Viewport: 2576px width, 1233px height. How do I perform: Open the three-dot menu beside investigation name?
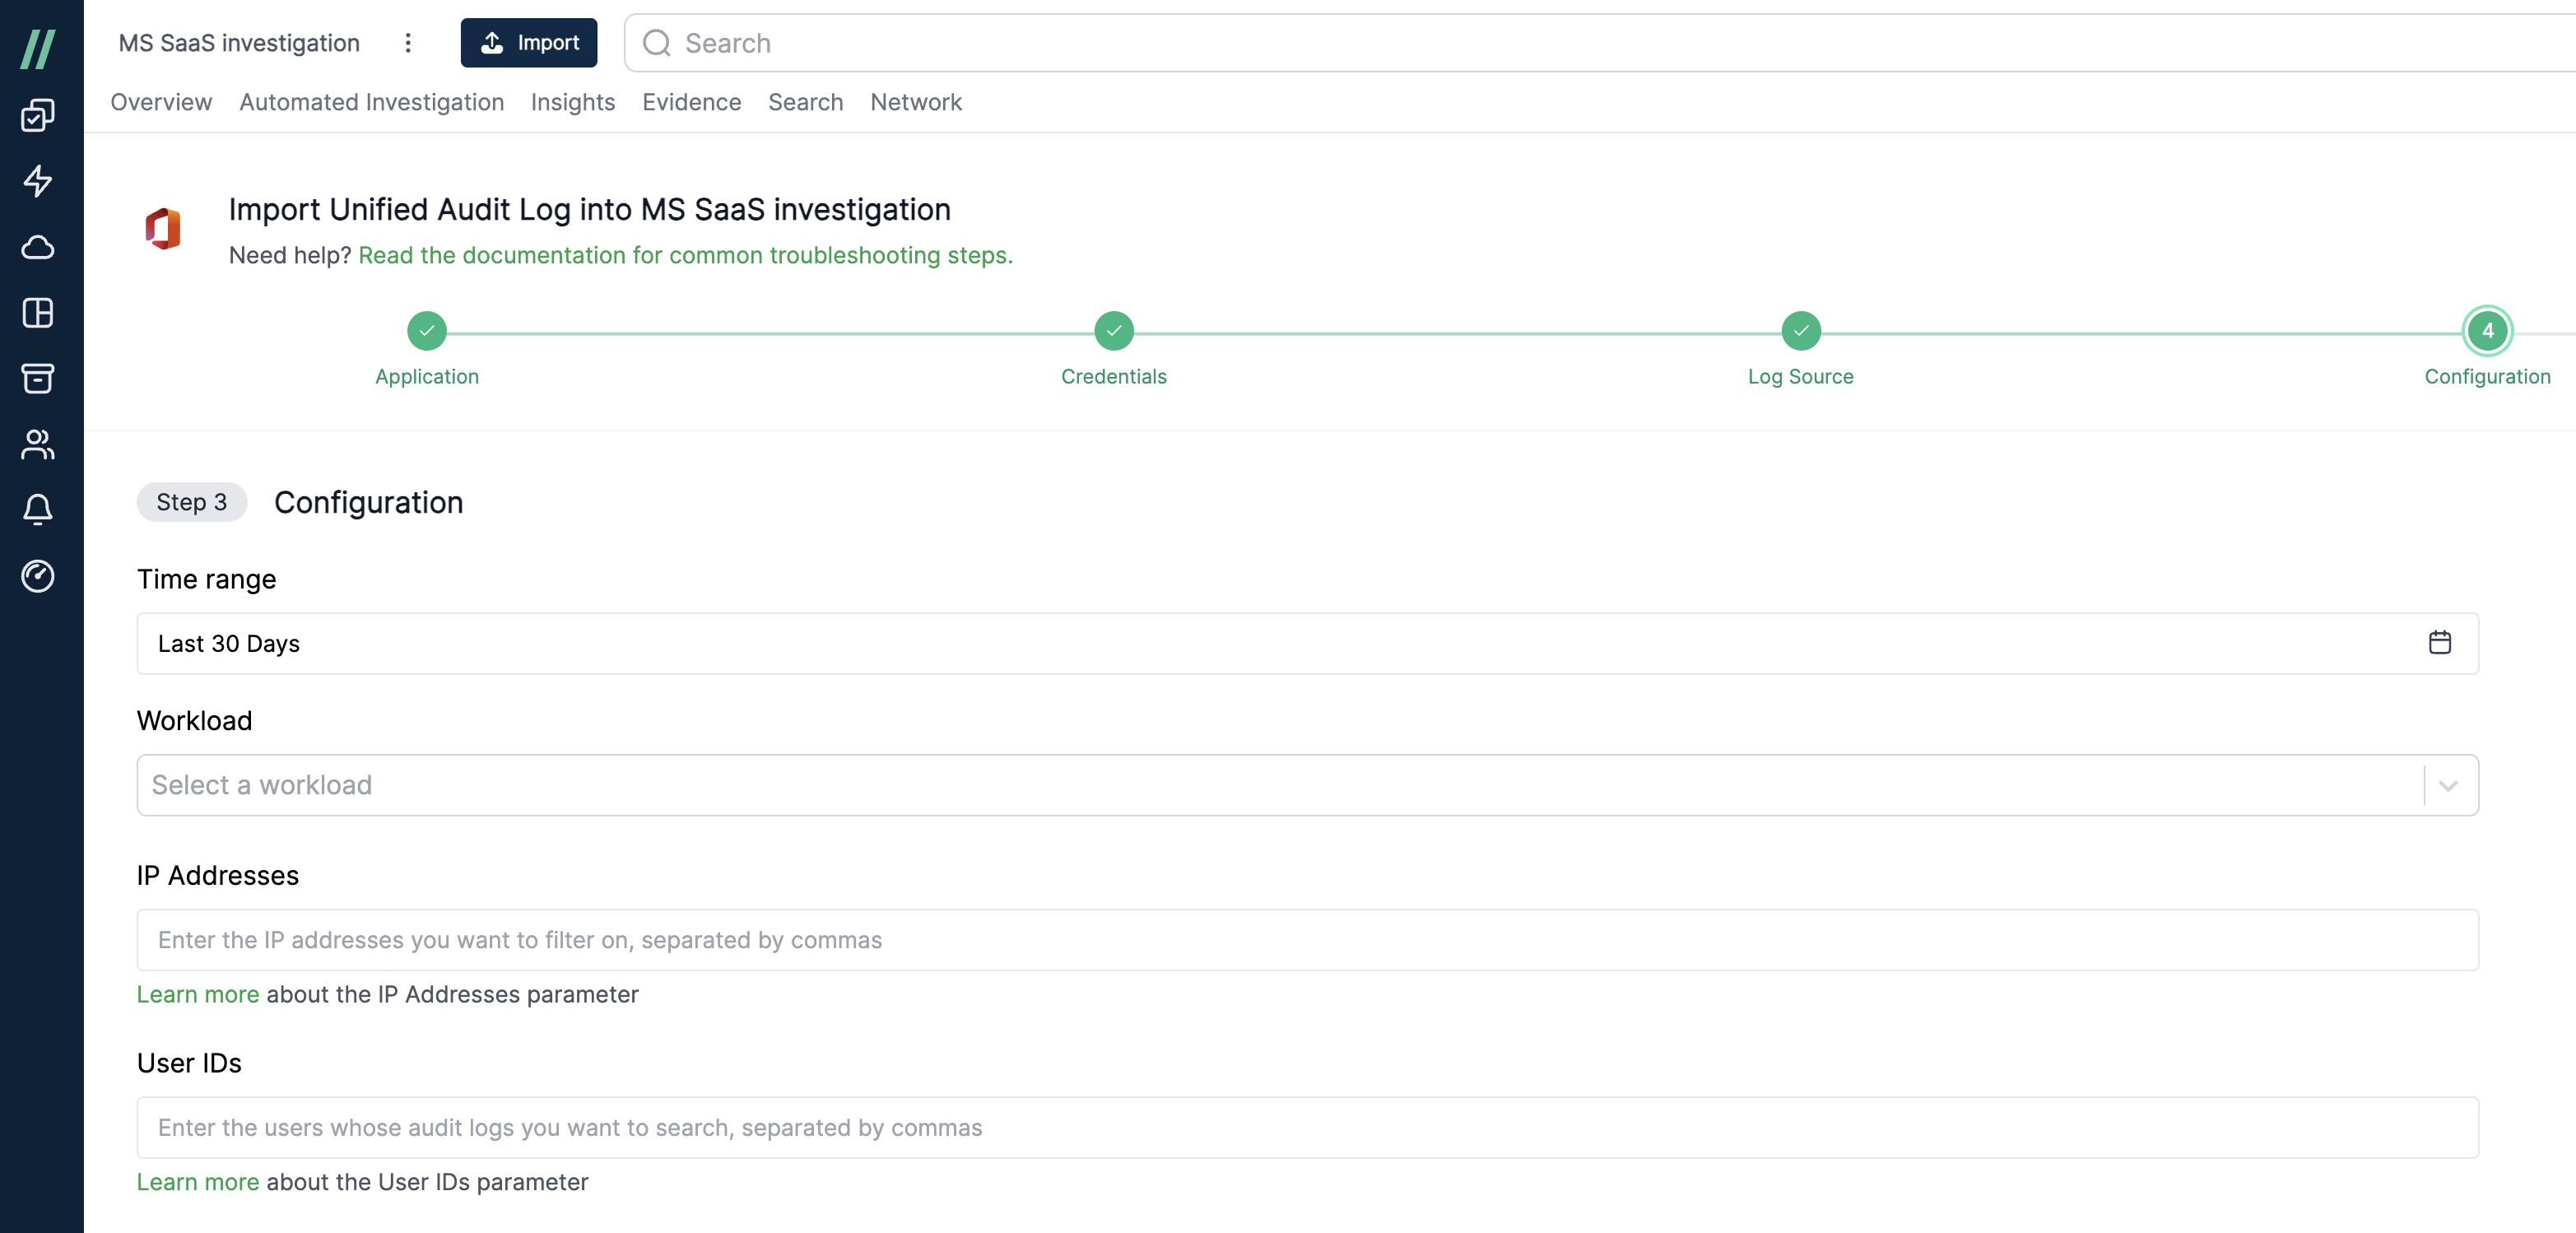[x=408, y=43]
